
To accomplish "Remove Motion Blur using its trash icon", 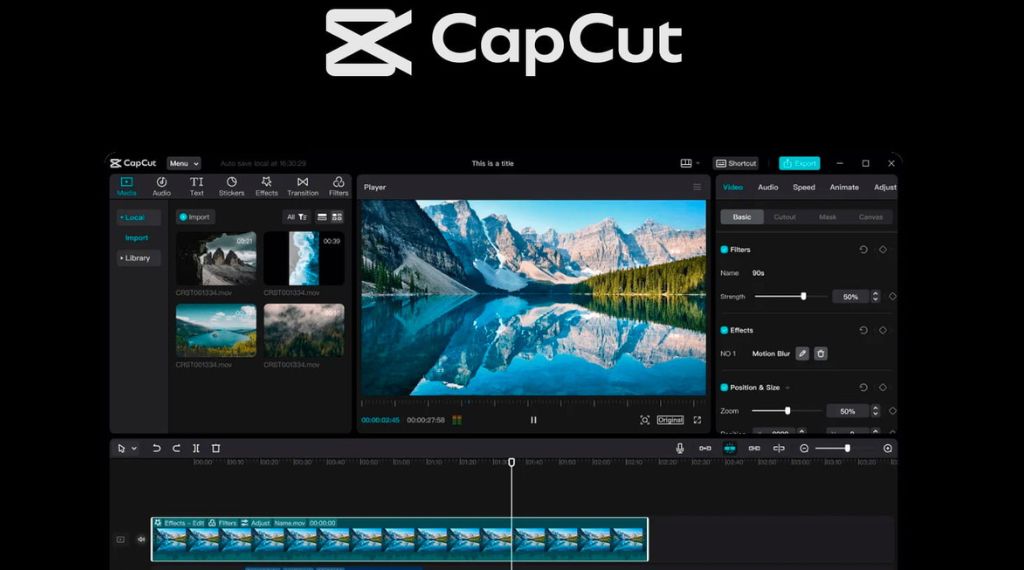I will click(820, 353).
